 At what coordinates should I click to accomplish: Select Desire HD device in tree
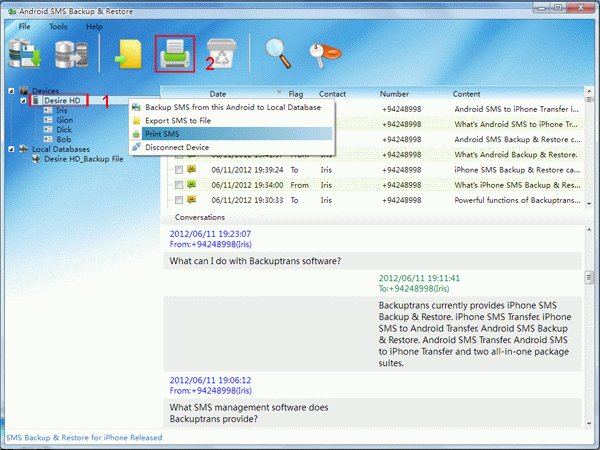[x=62, y=101]
